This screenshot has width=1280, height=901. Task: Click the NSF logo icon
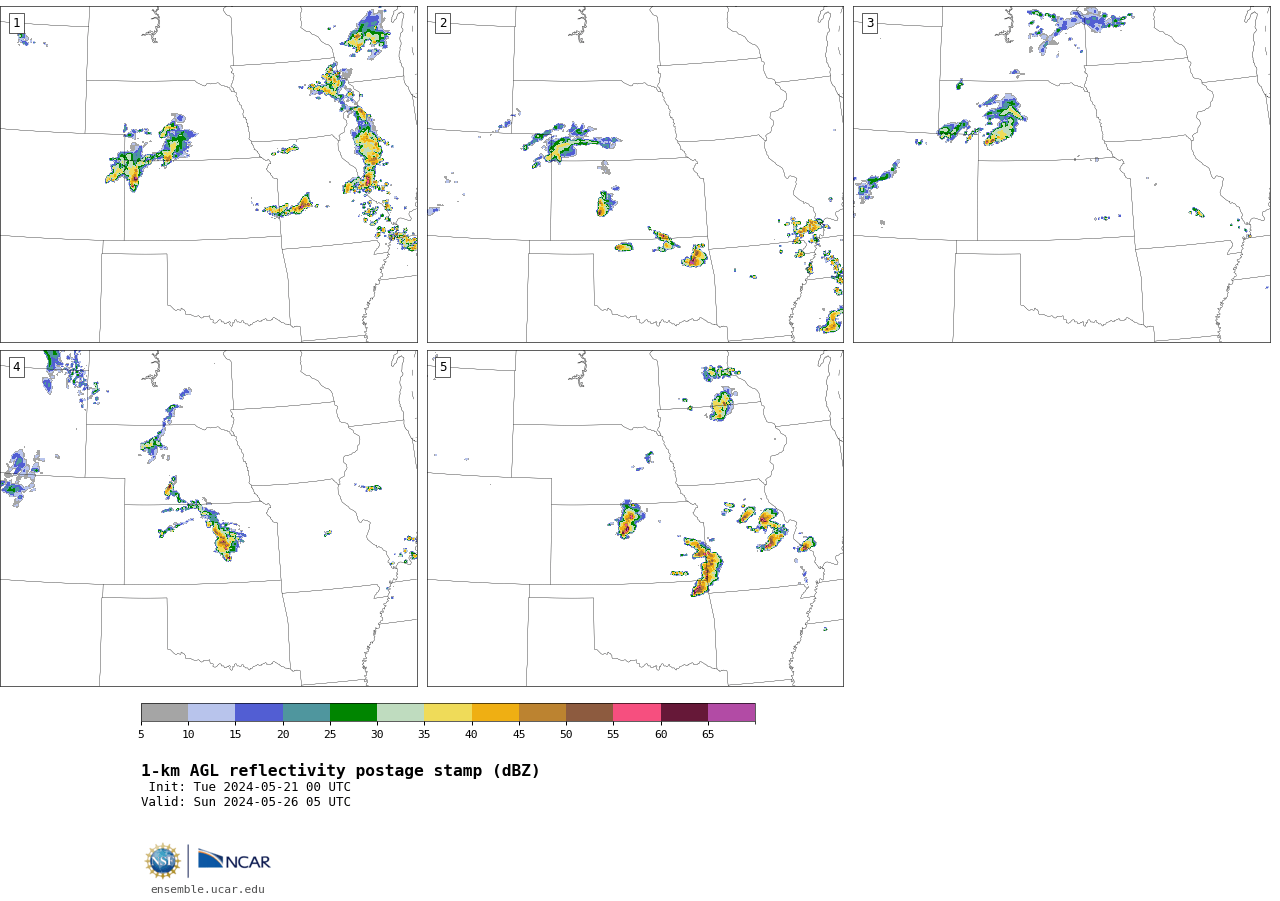coord(163,861)
